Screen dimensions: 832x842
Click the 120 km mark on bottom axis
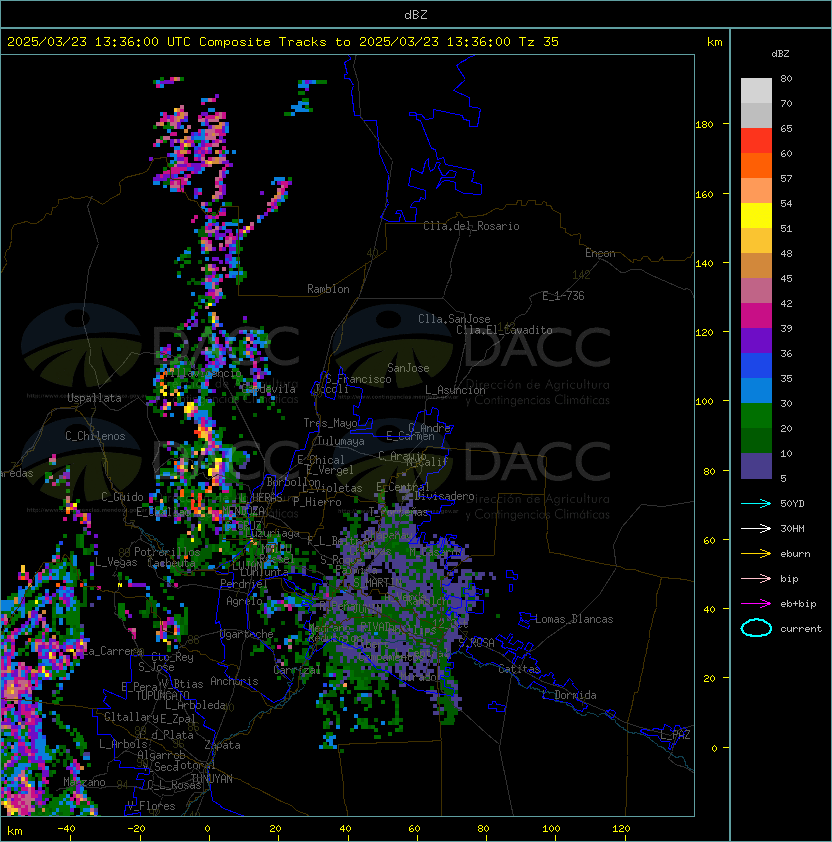tap(621, 829)
